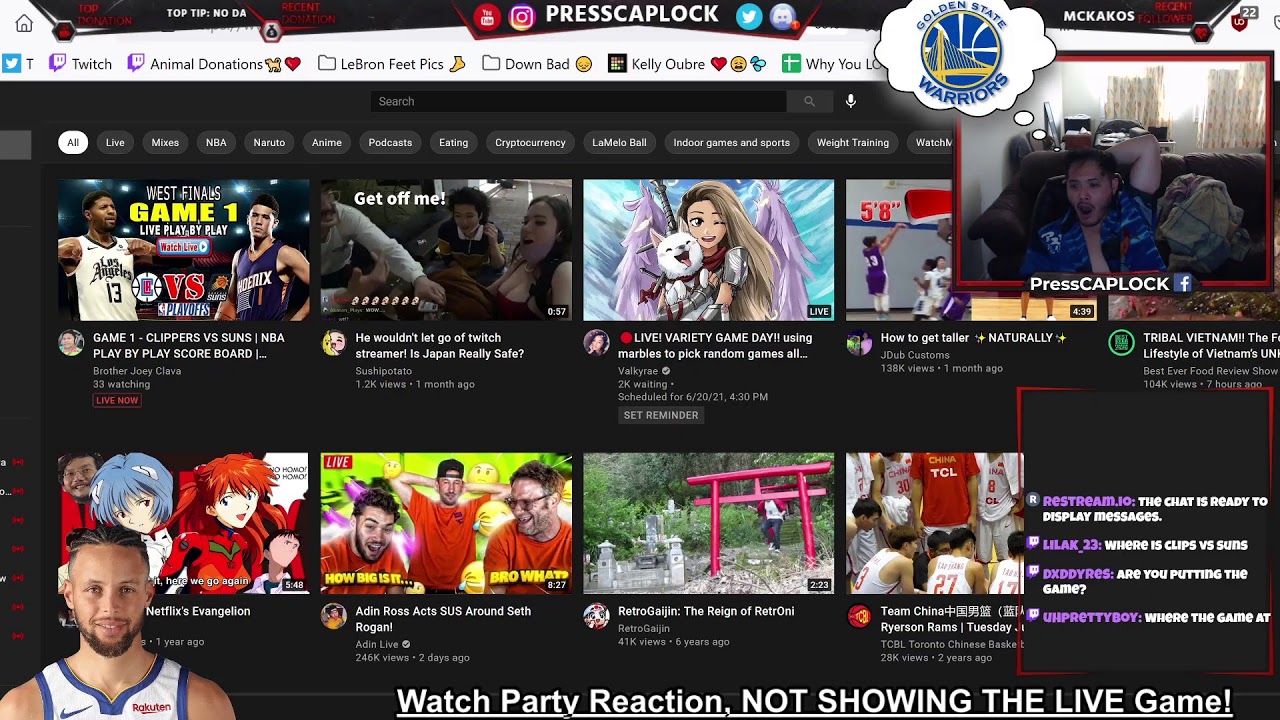Open title 'RetroGaijin: The Reign of RetrOni'

[x=706, y=611]
